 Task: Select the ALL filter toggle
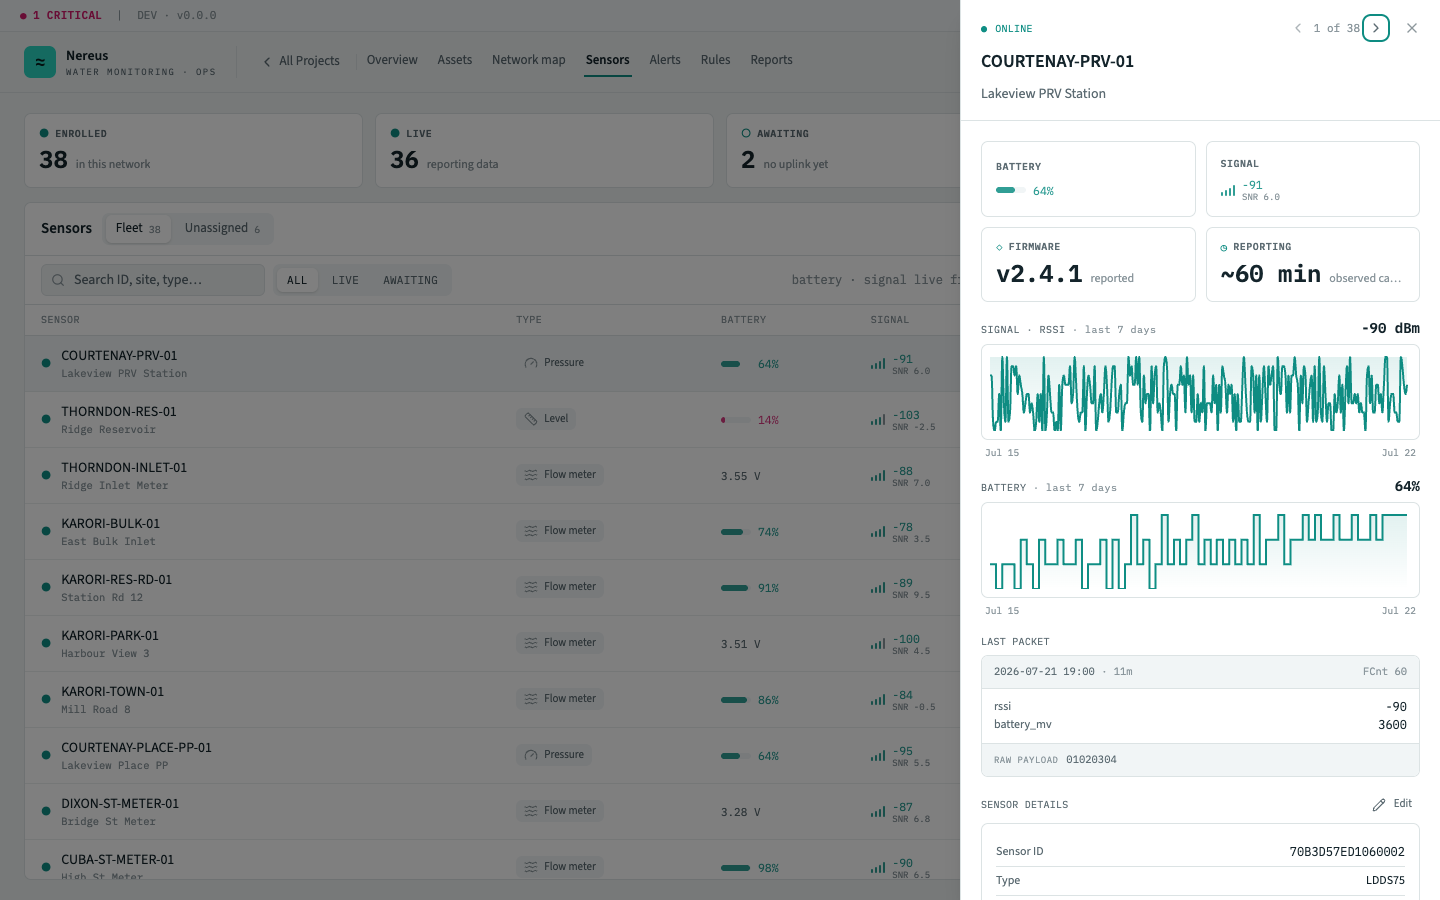point(297,280)
